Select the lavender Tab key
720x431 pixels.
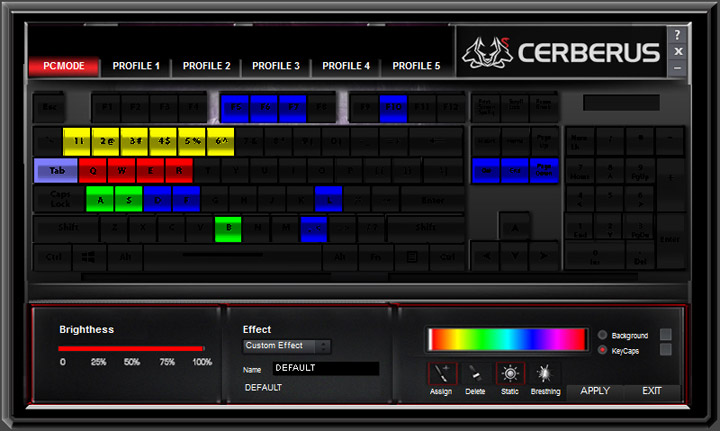point(56,171)
